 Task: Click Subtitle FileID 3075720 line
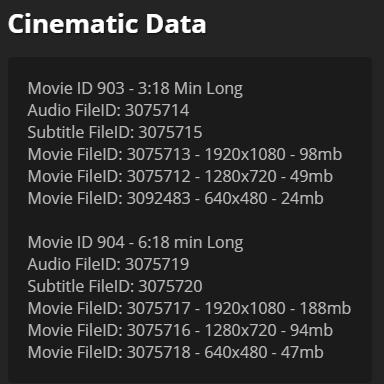115,286
